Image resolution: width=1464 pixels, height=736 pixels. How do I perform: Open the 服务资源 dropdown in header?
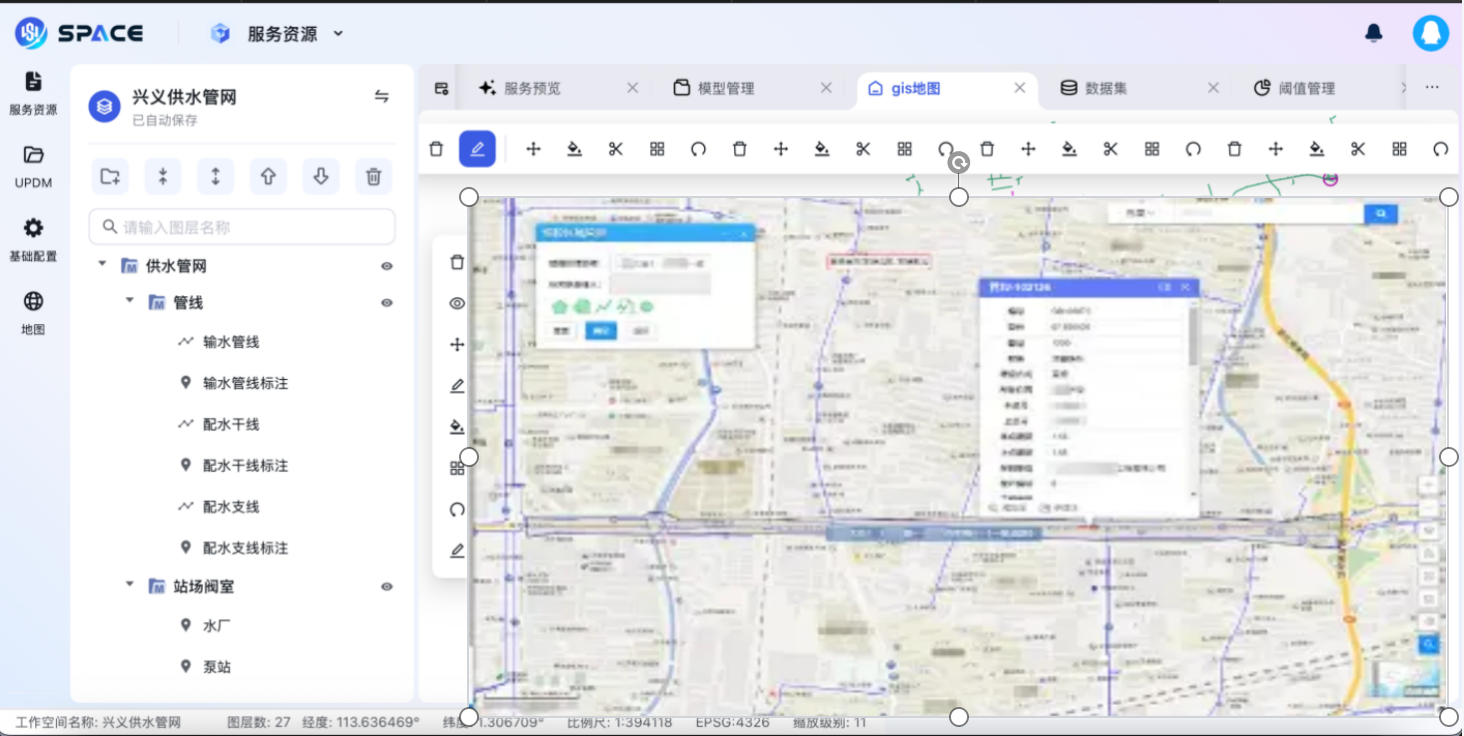[x=281, y=34]
